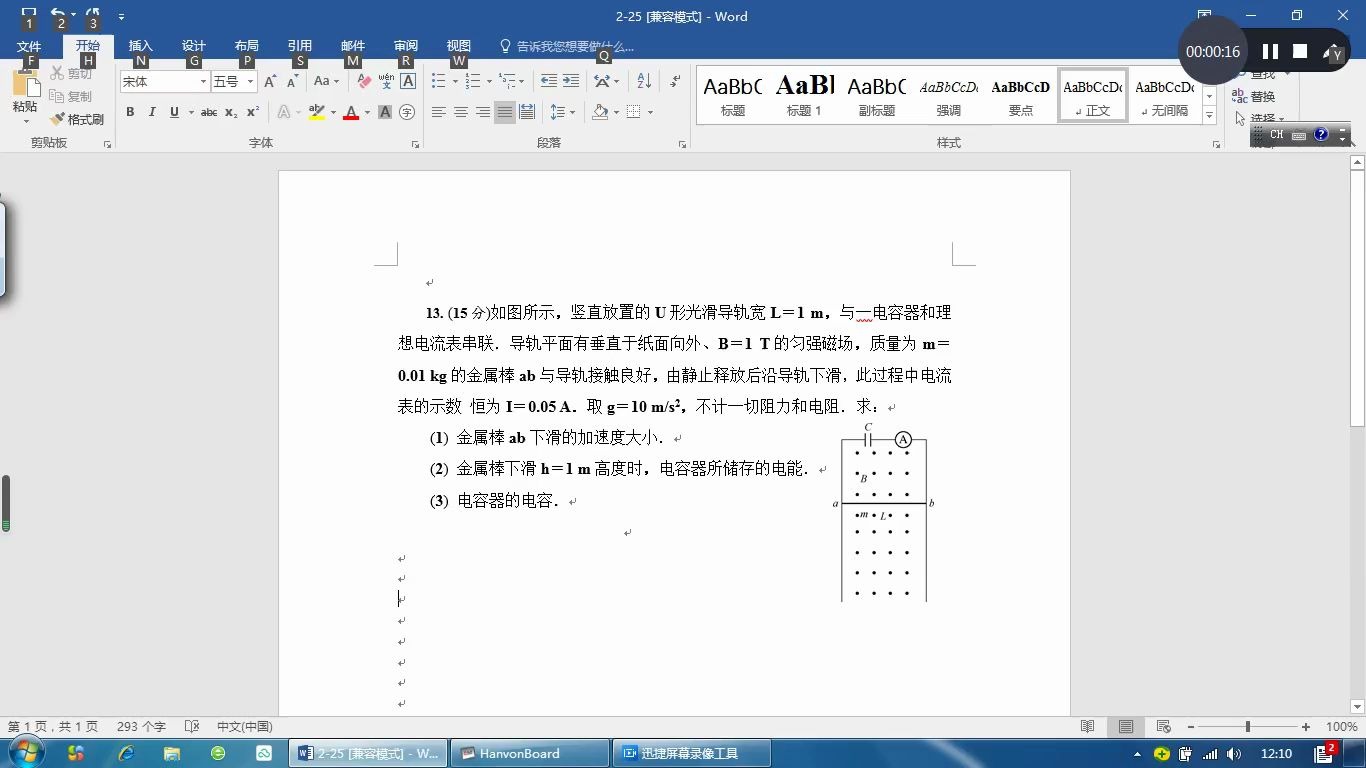Image resolution: width=1366 pixels, height=768 pixels.
Task: Apply text highlight color
Action: [318, 111]
